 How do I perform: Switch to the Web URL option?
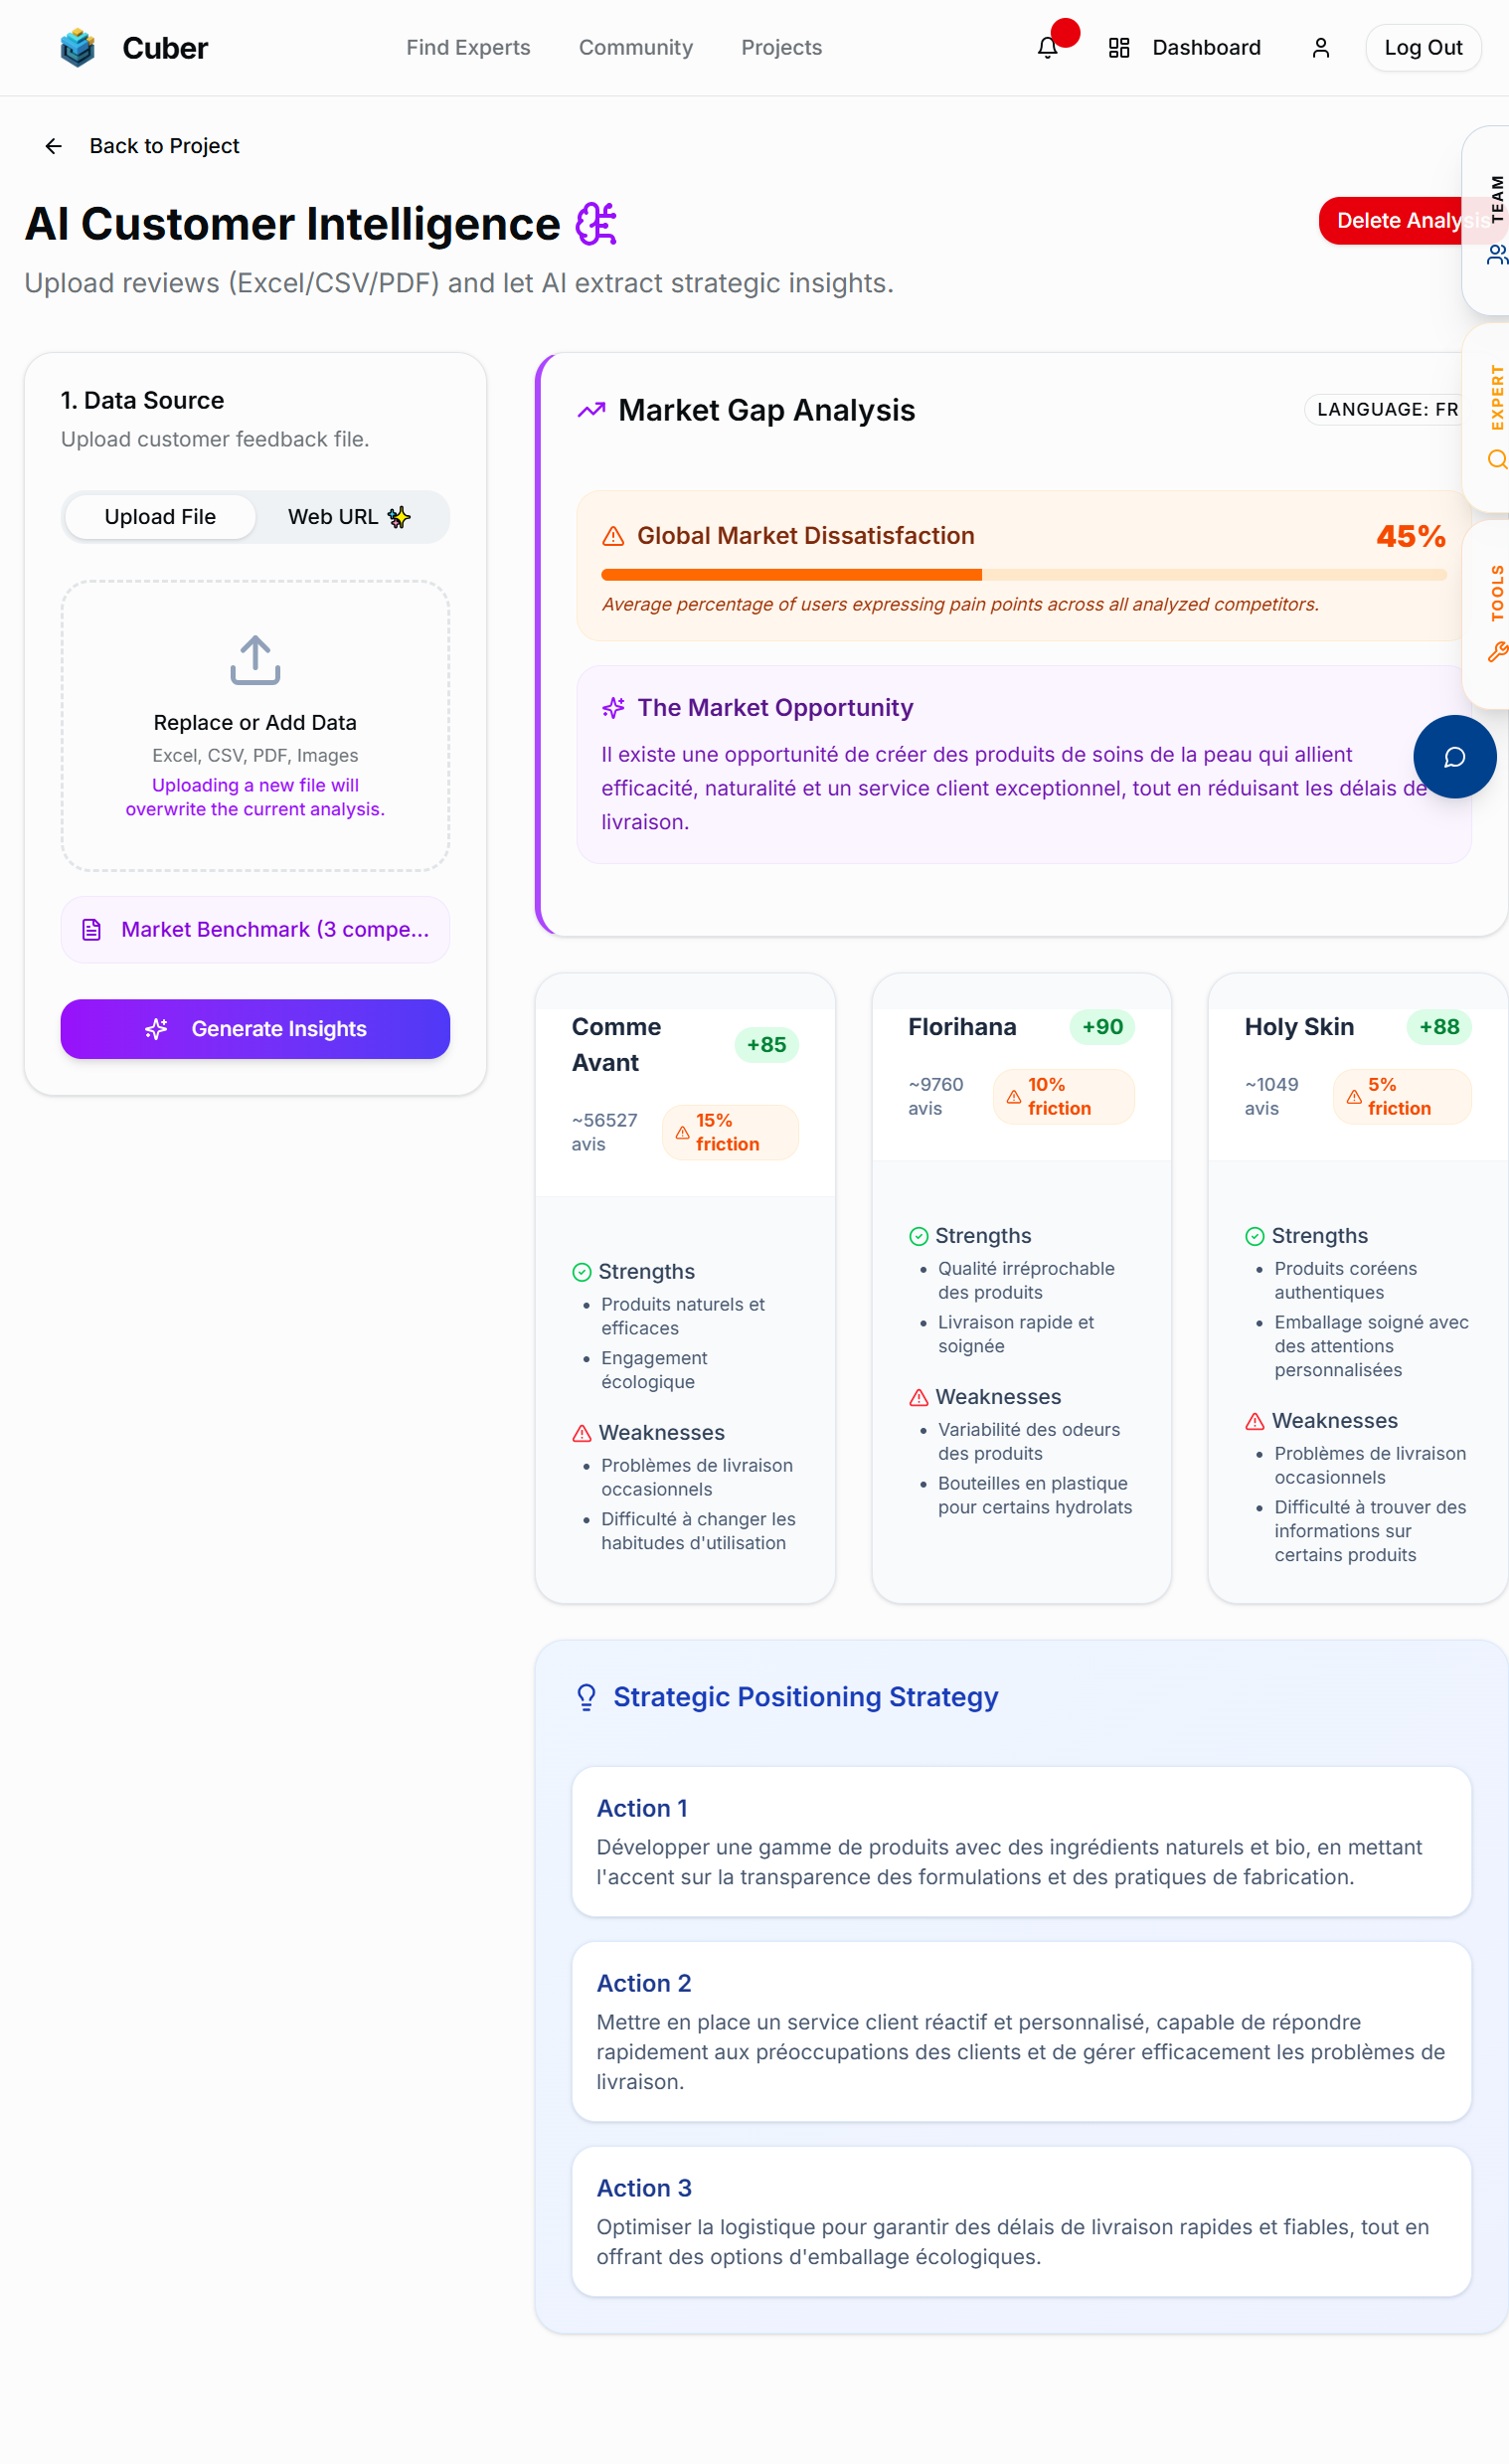(x=348, y=517)
